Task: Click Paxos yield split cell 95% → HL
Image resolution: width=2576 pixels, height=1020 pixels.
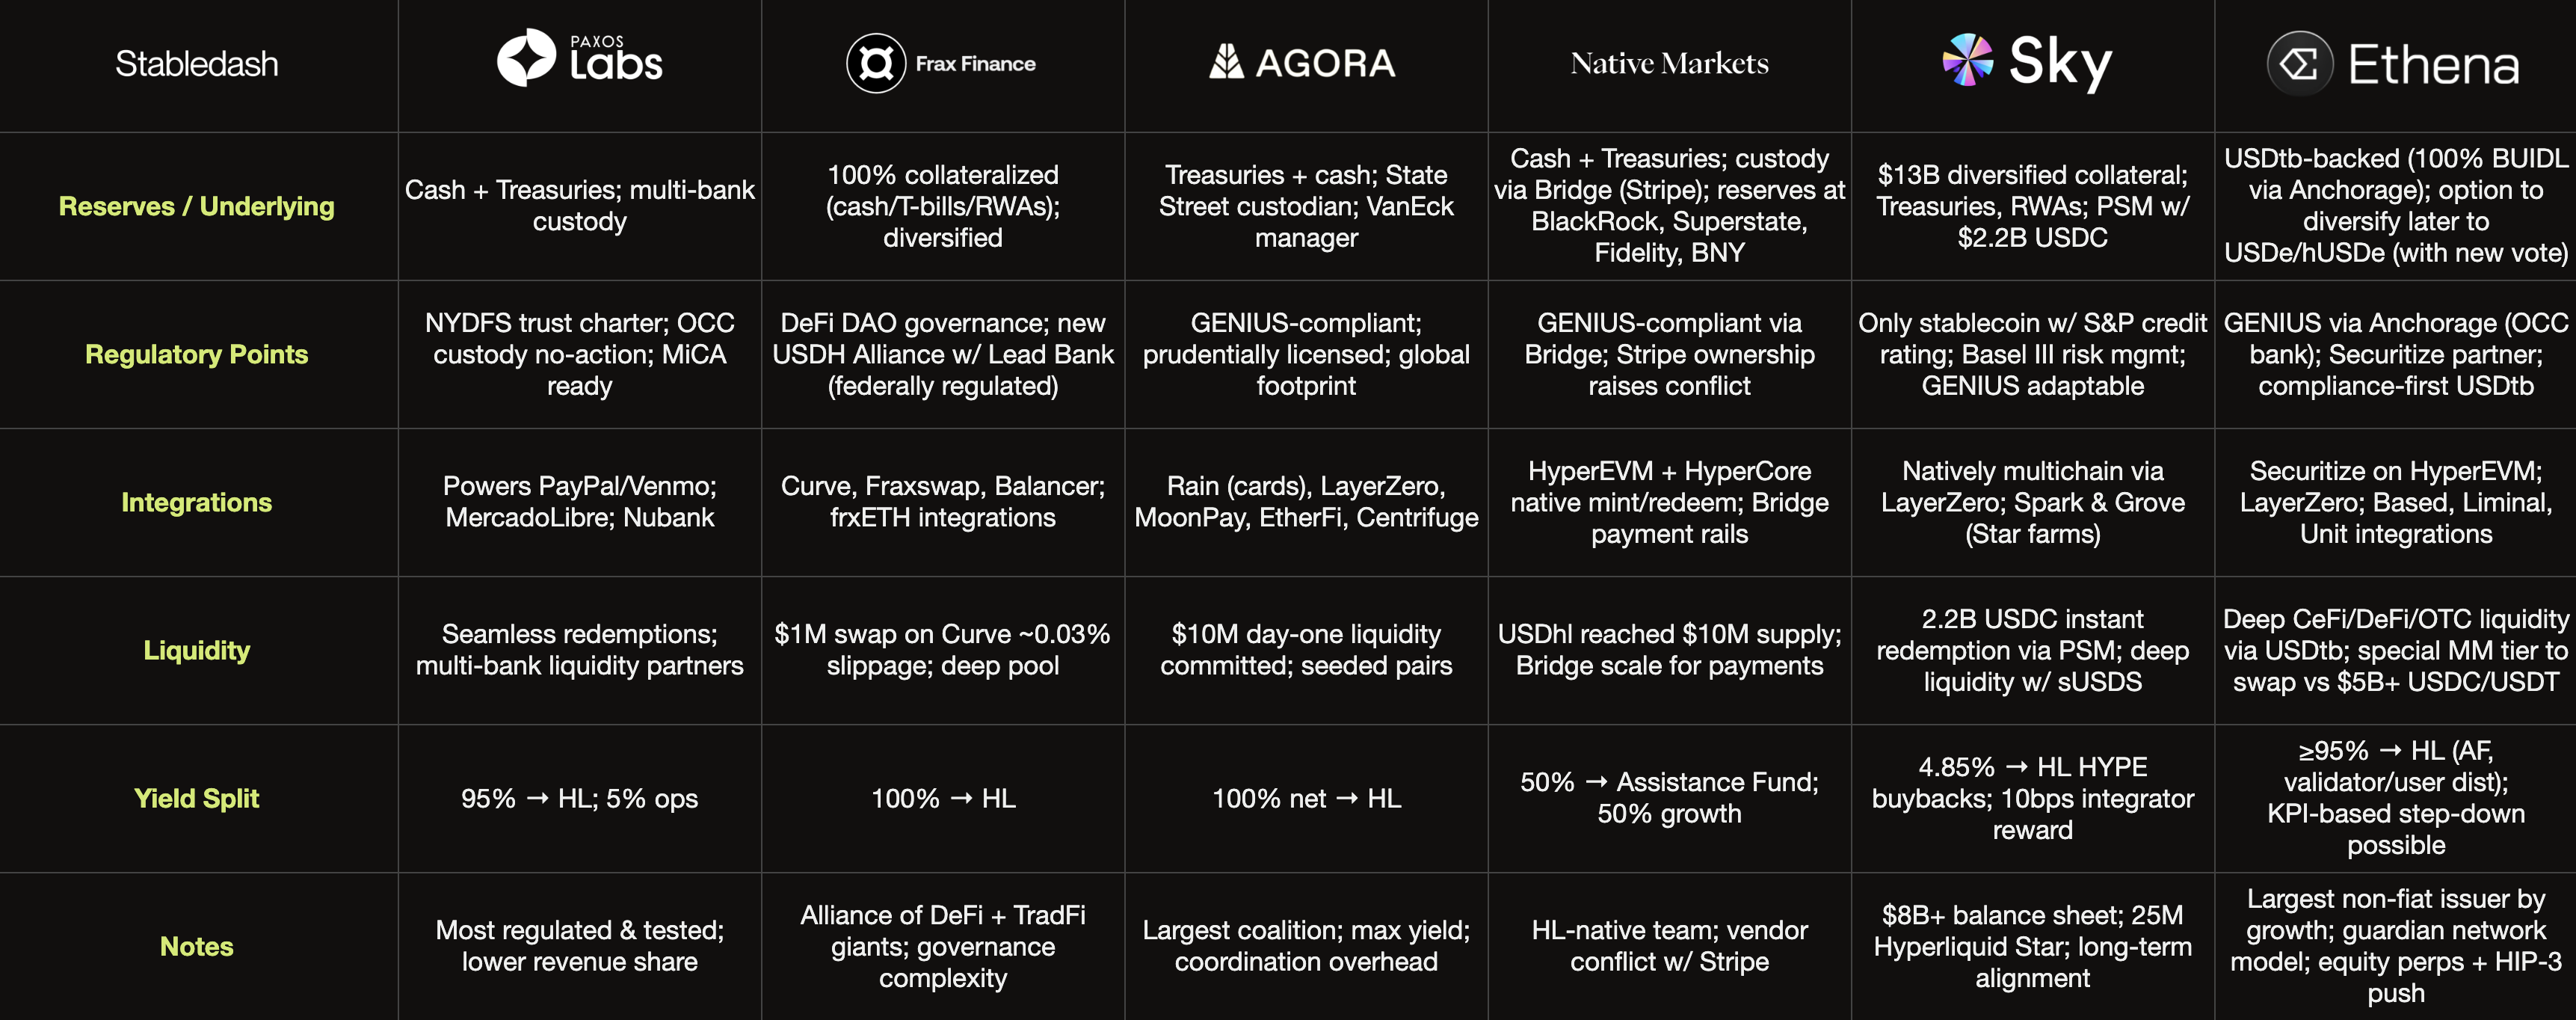Action: tap(580, 798)
